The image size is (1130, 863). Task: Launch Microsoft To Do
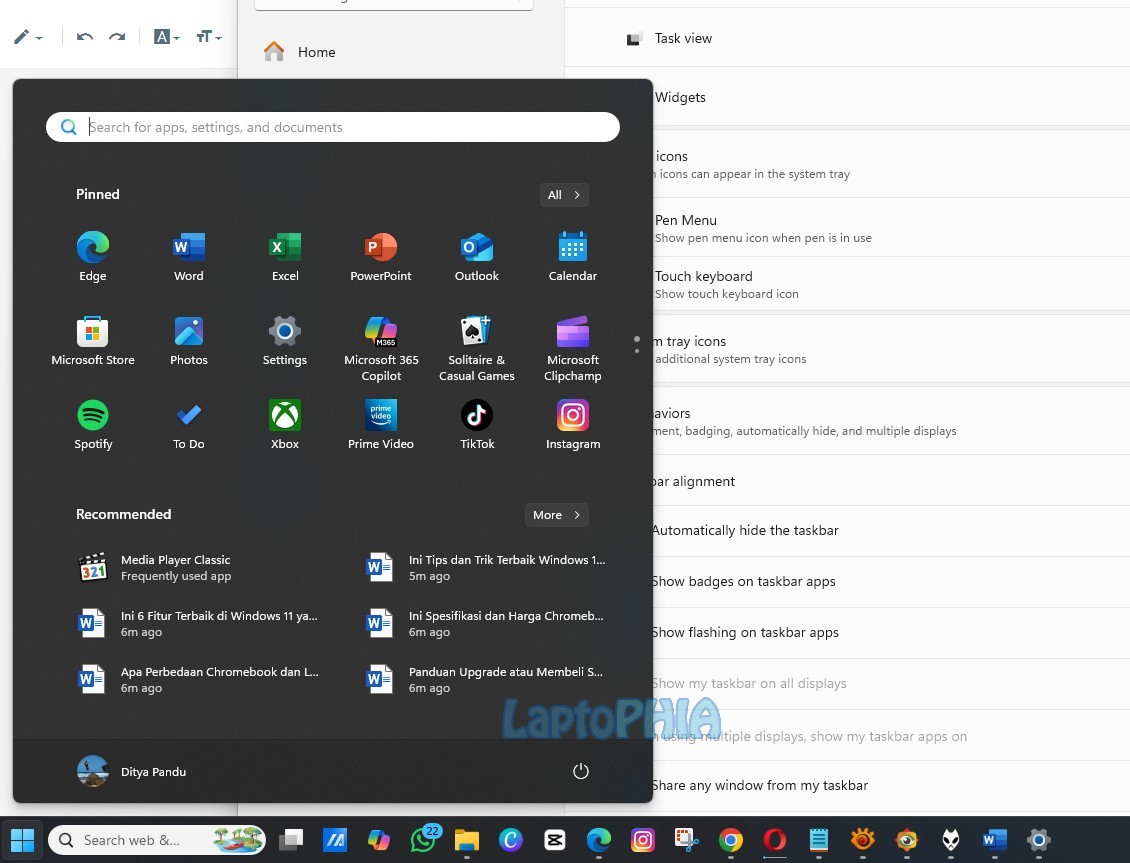point(189,424)
